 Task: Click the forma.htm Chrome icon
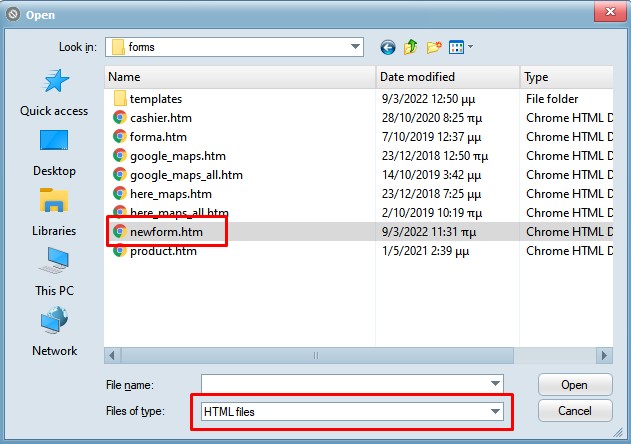(x=120, y=136)
